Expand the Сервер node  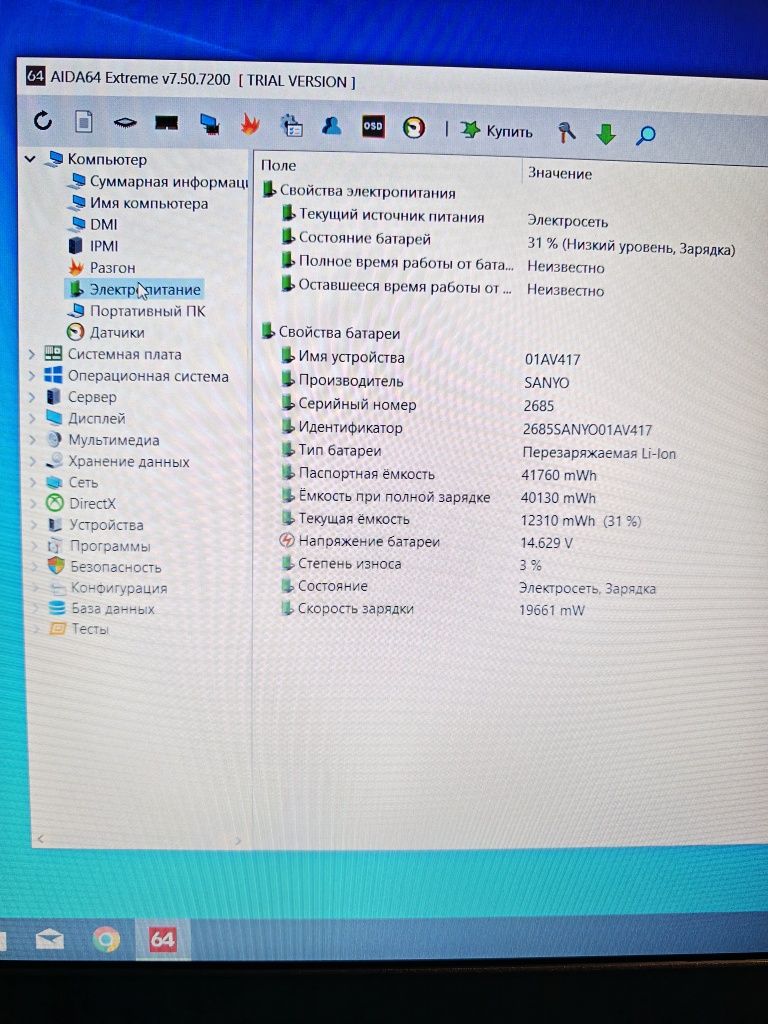click(x=32, y=397)
